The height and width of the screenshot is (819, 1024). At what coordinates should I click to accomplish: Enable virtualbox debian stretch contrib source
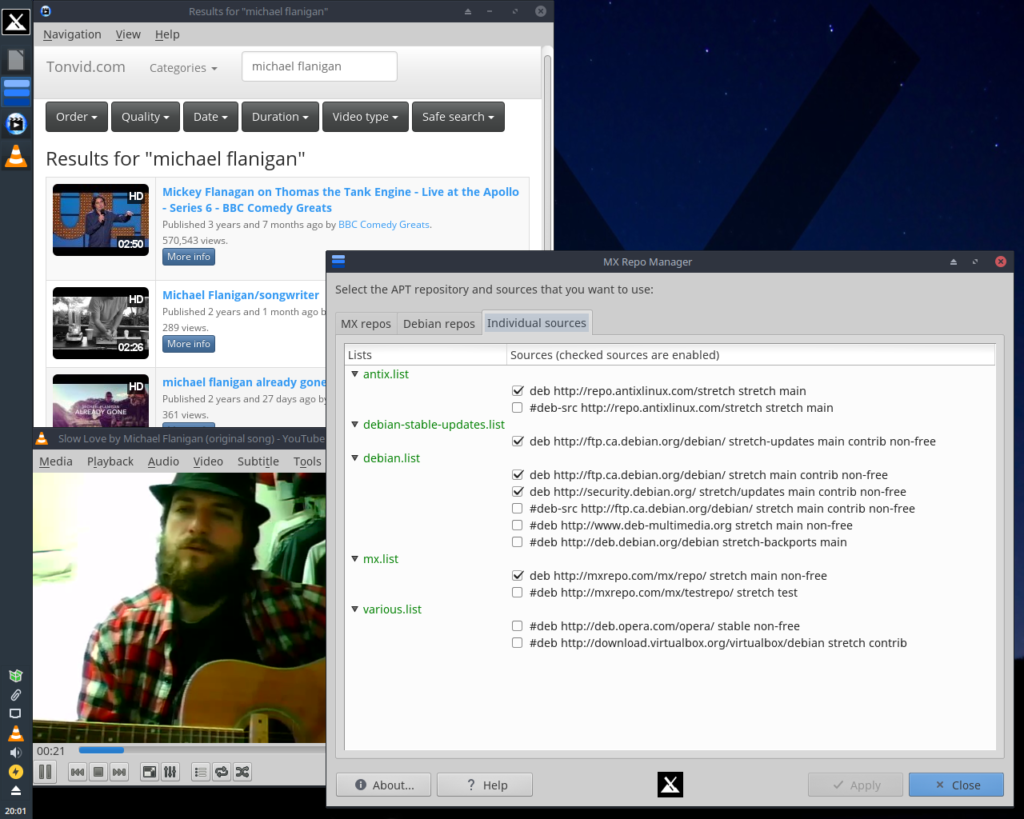[x=517, y=643]
